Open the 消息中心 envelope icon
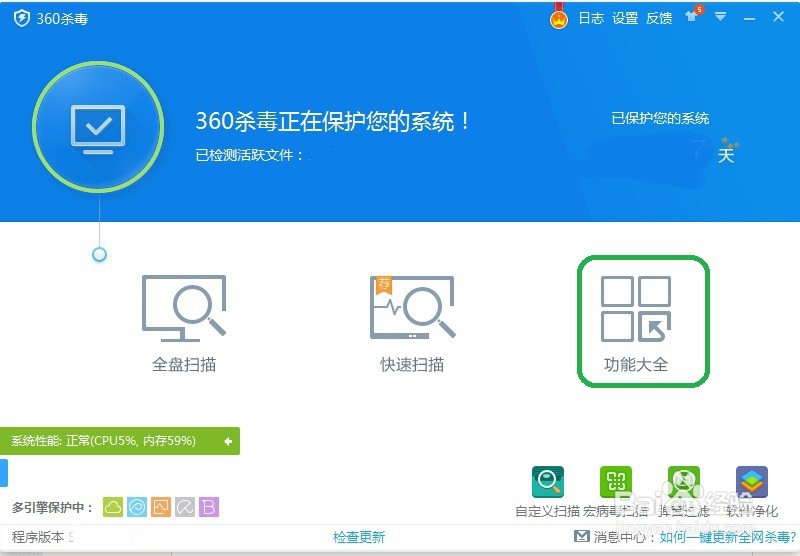The width and height of the screenshot is (800, 556). click(x=582, y=536)
